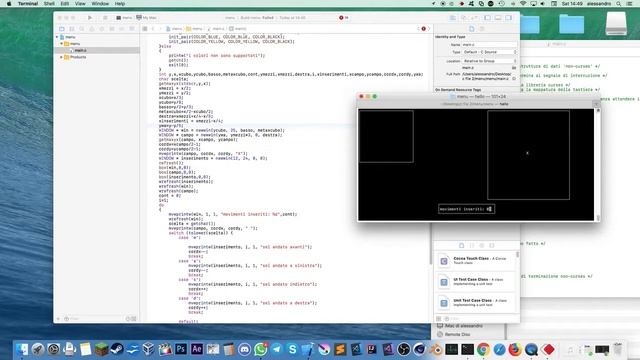Open Skype from the Dock

tap(292, 349)
